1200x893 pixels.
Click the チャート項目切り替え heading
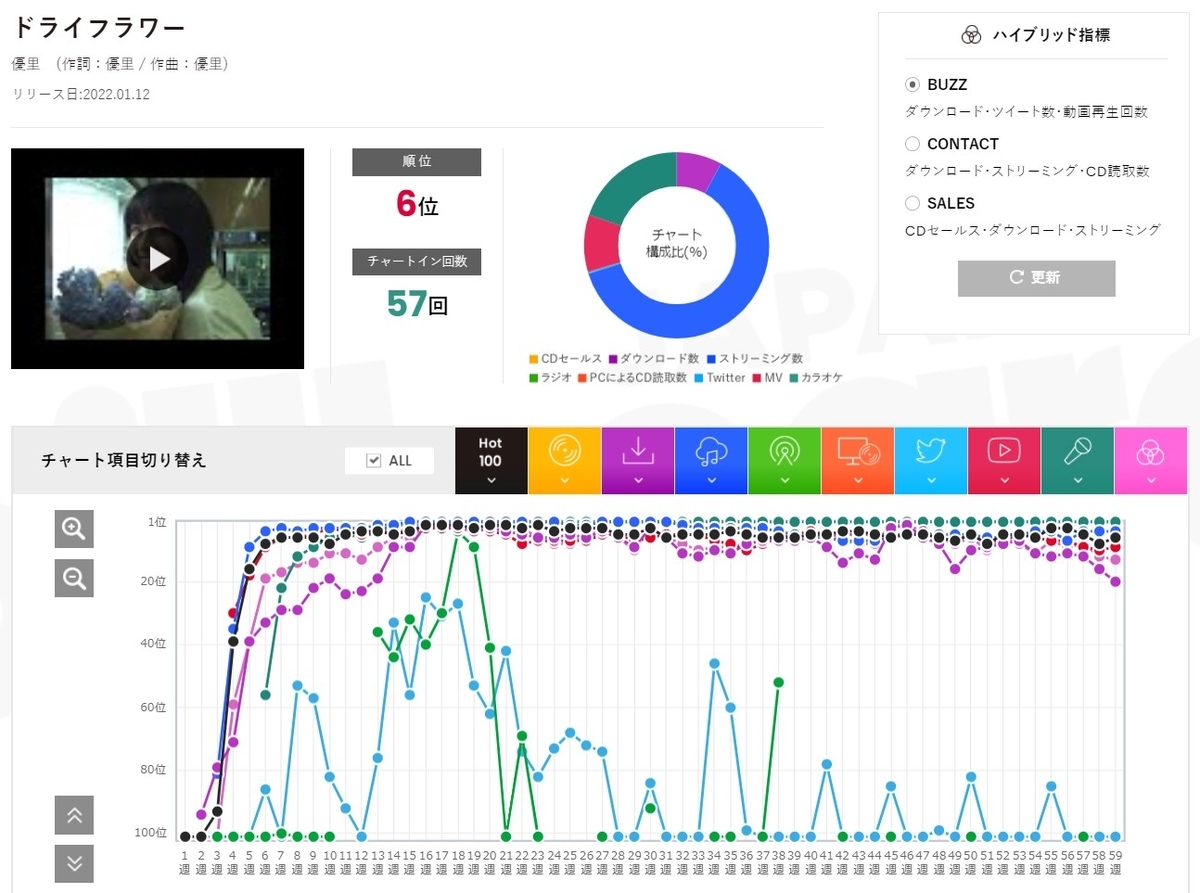point(124,460)
